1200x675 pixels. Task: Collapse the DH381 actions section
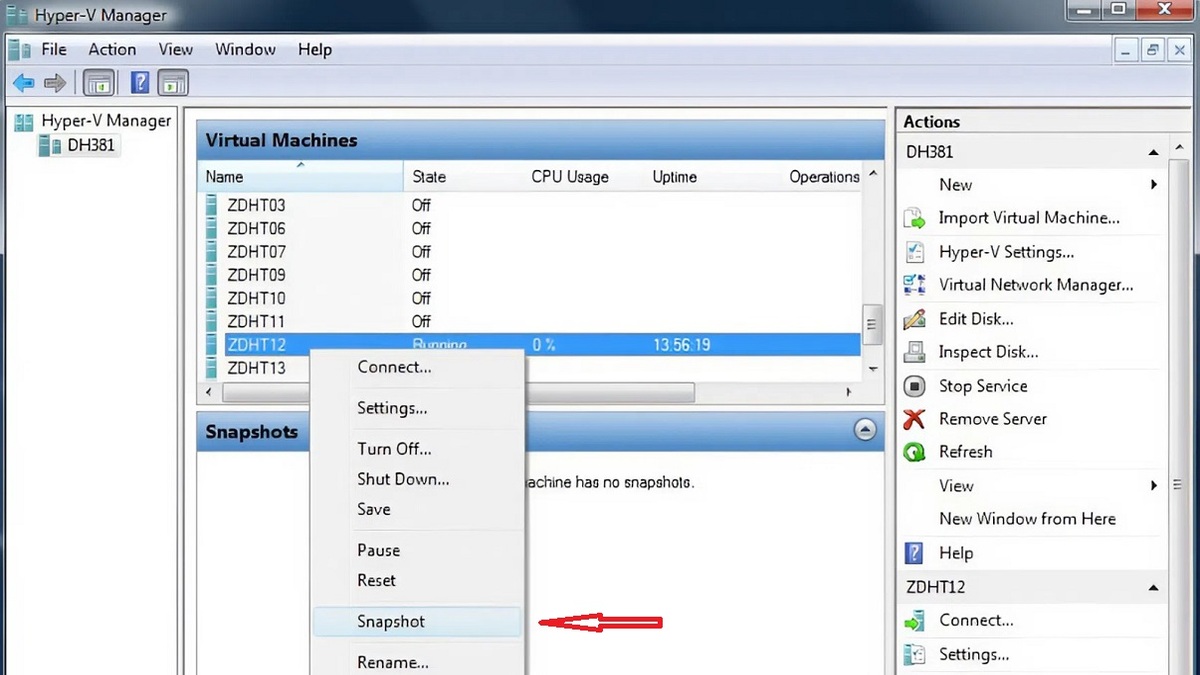[x=1153, y=153]
